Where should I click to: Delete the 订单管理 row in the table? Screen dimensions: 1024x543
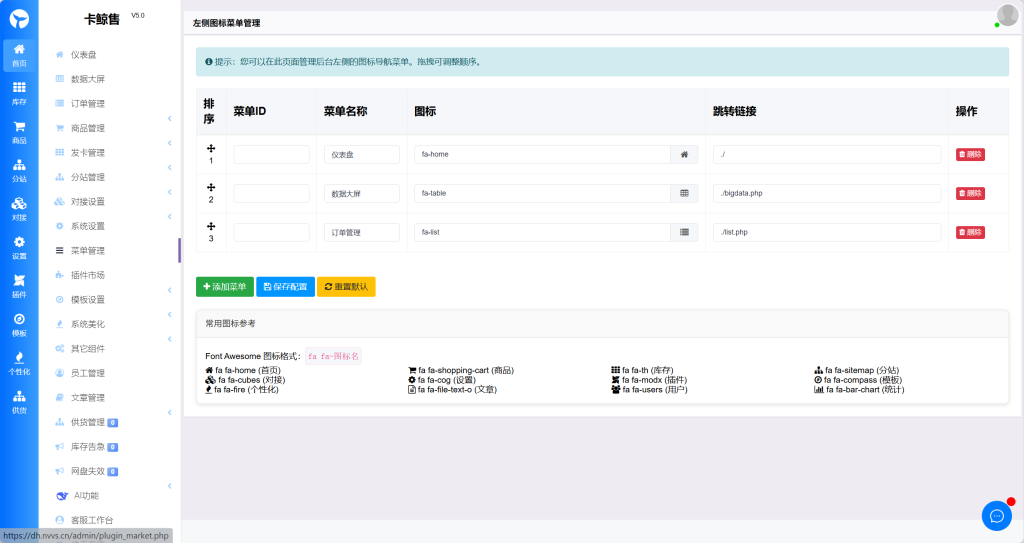point(970,232)
